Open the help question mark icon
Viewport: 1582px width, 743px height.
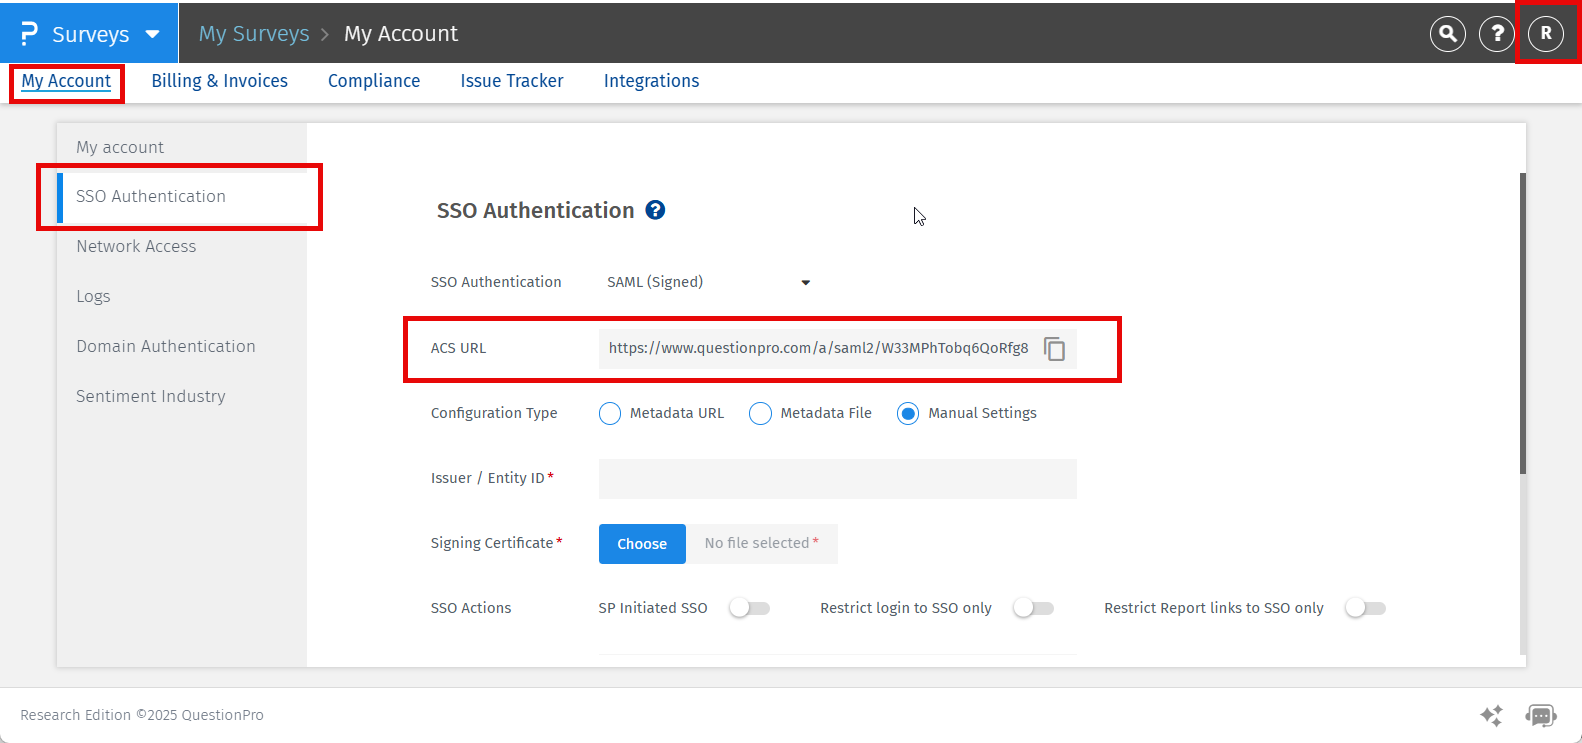point(1496,34)
